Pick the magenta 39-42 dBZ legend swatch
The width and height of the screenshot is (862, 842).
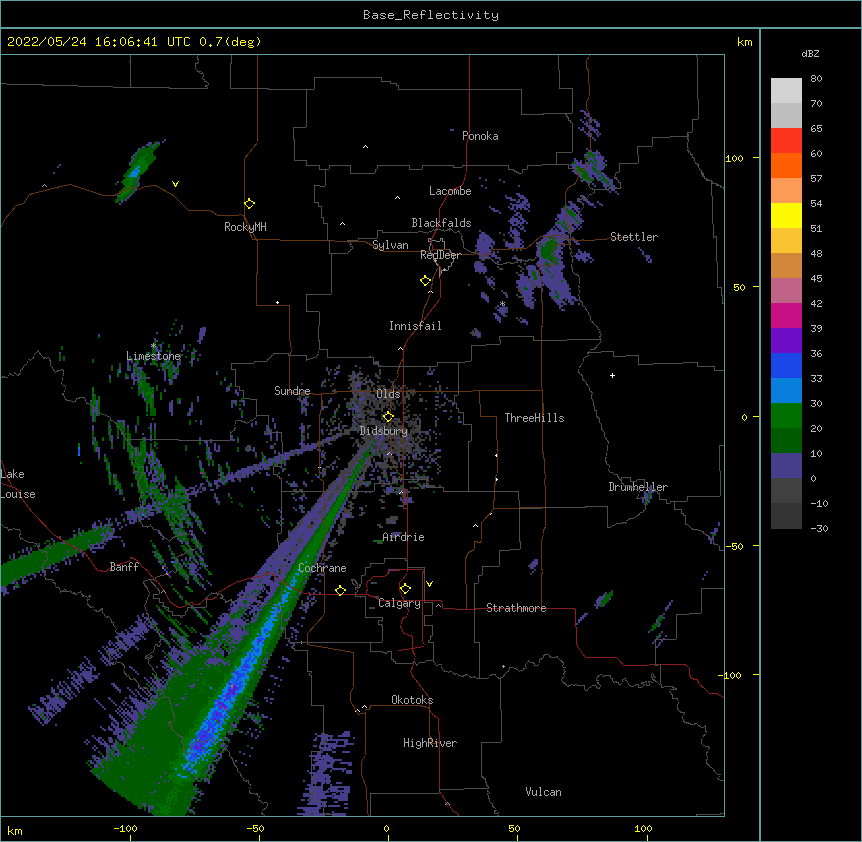pos(786,316)
